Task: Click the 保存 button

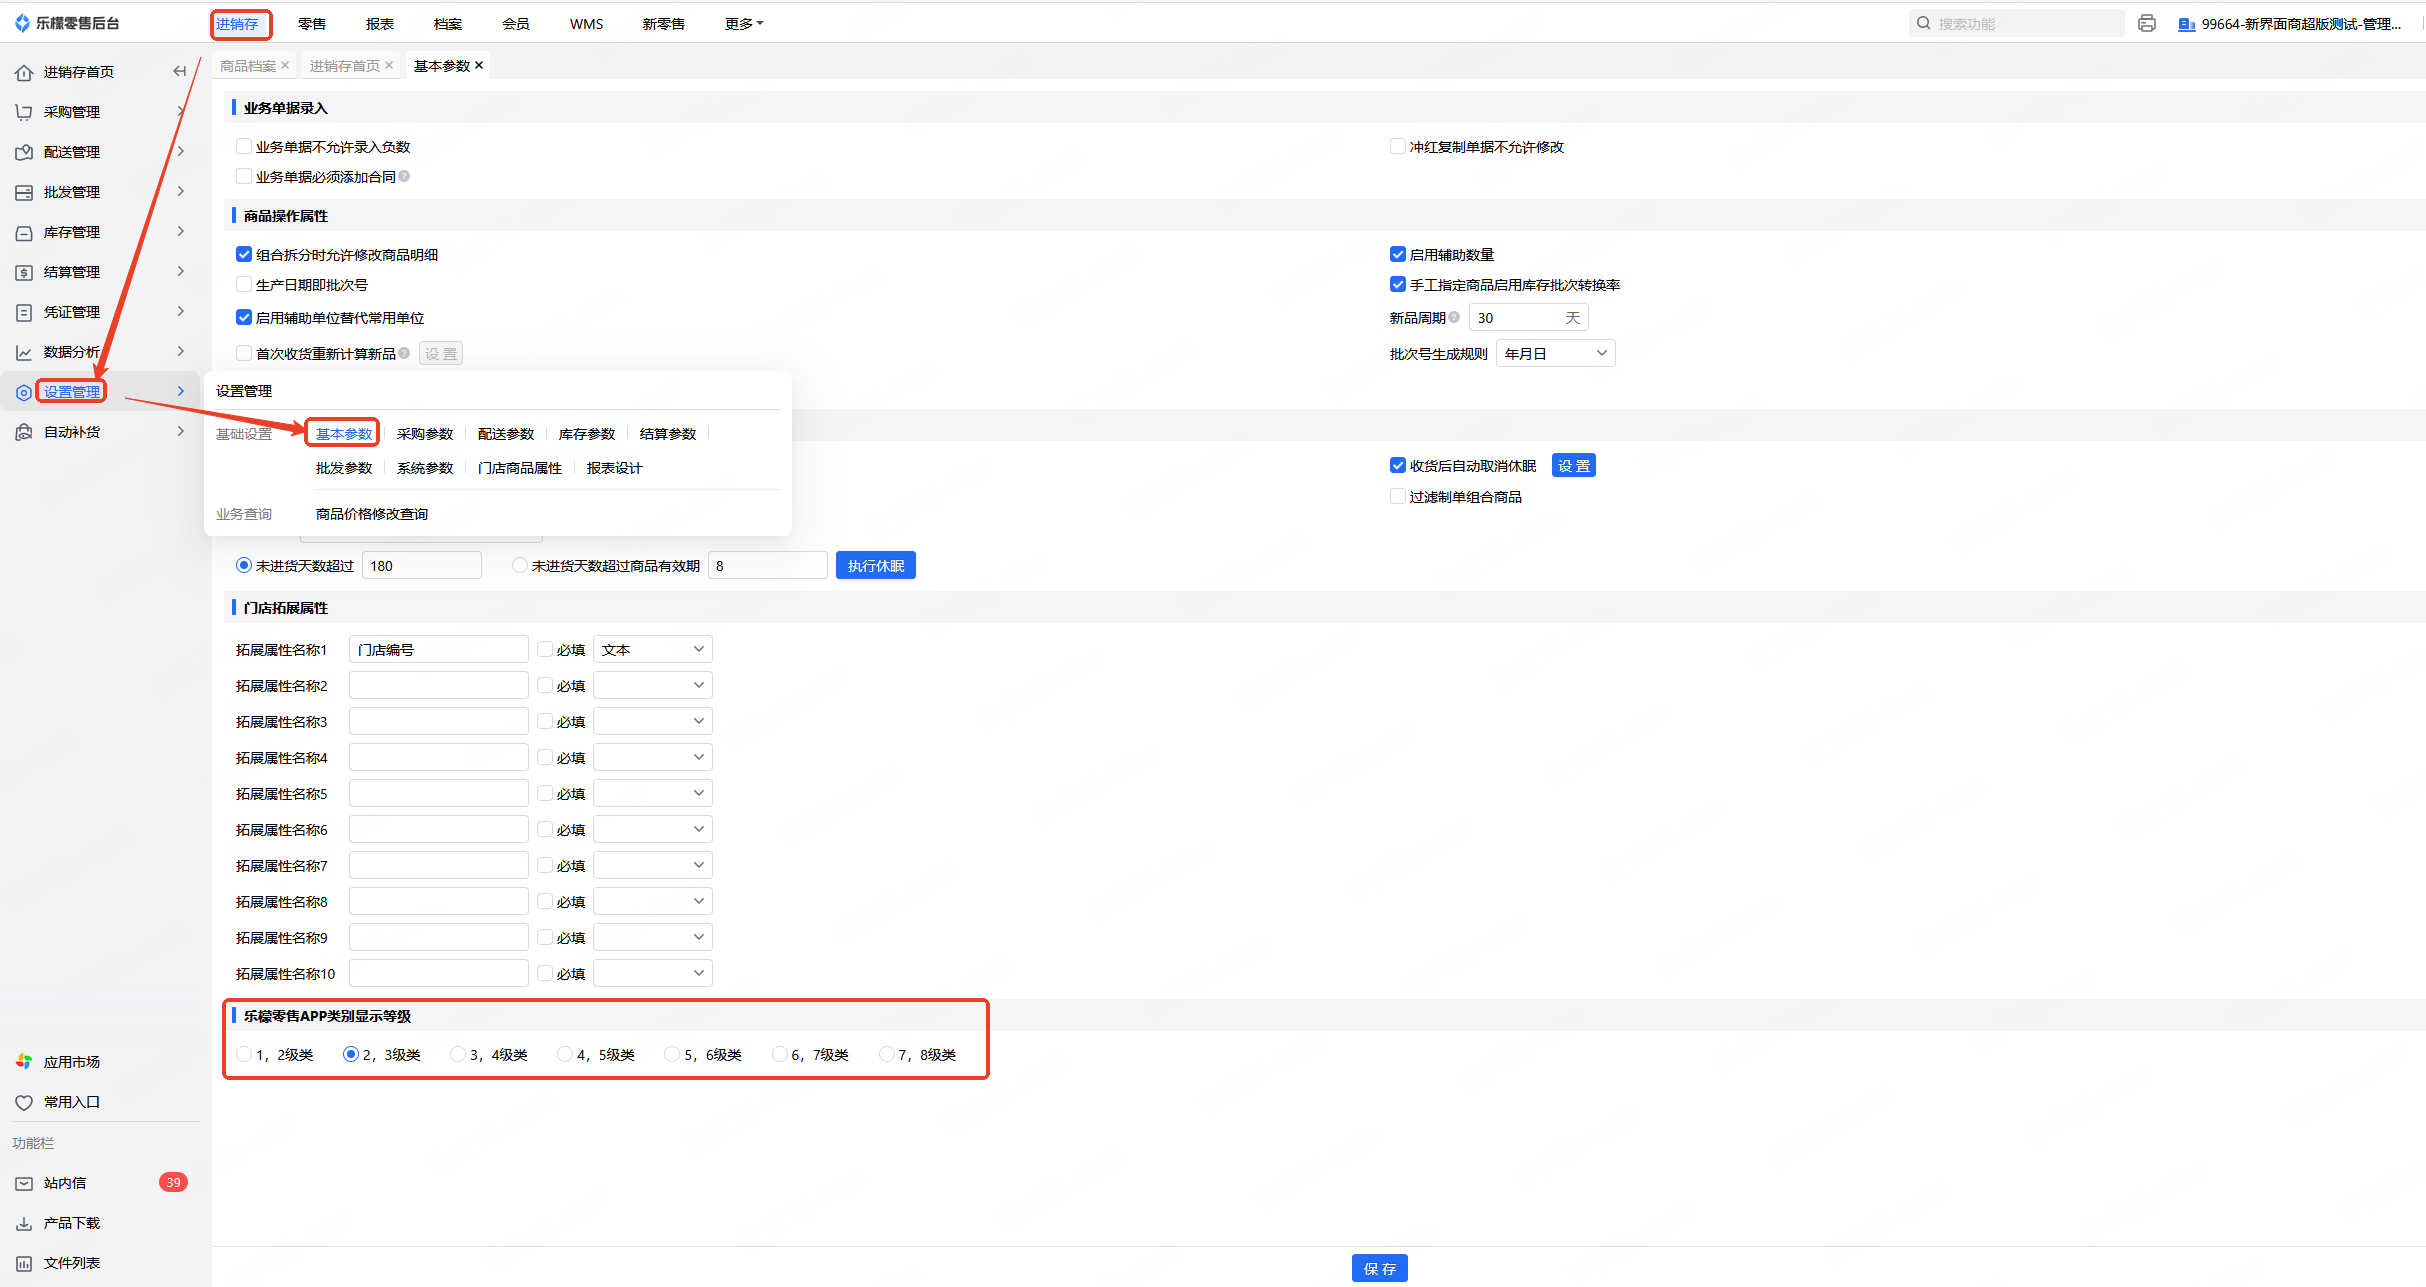Action: pyautogui.click(x=1379, y=1268)
